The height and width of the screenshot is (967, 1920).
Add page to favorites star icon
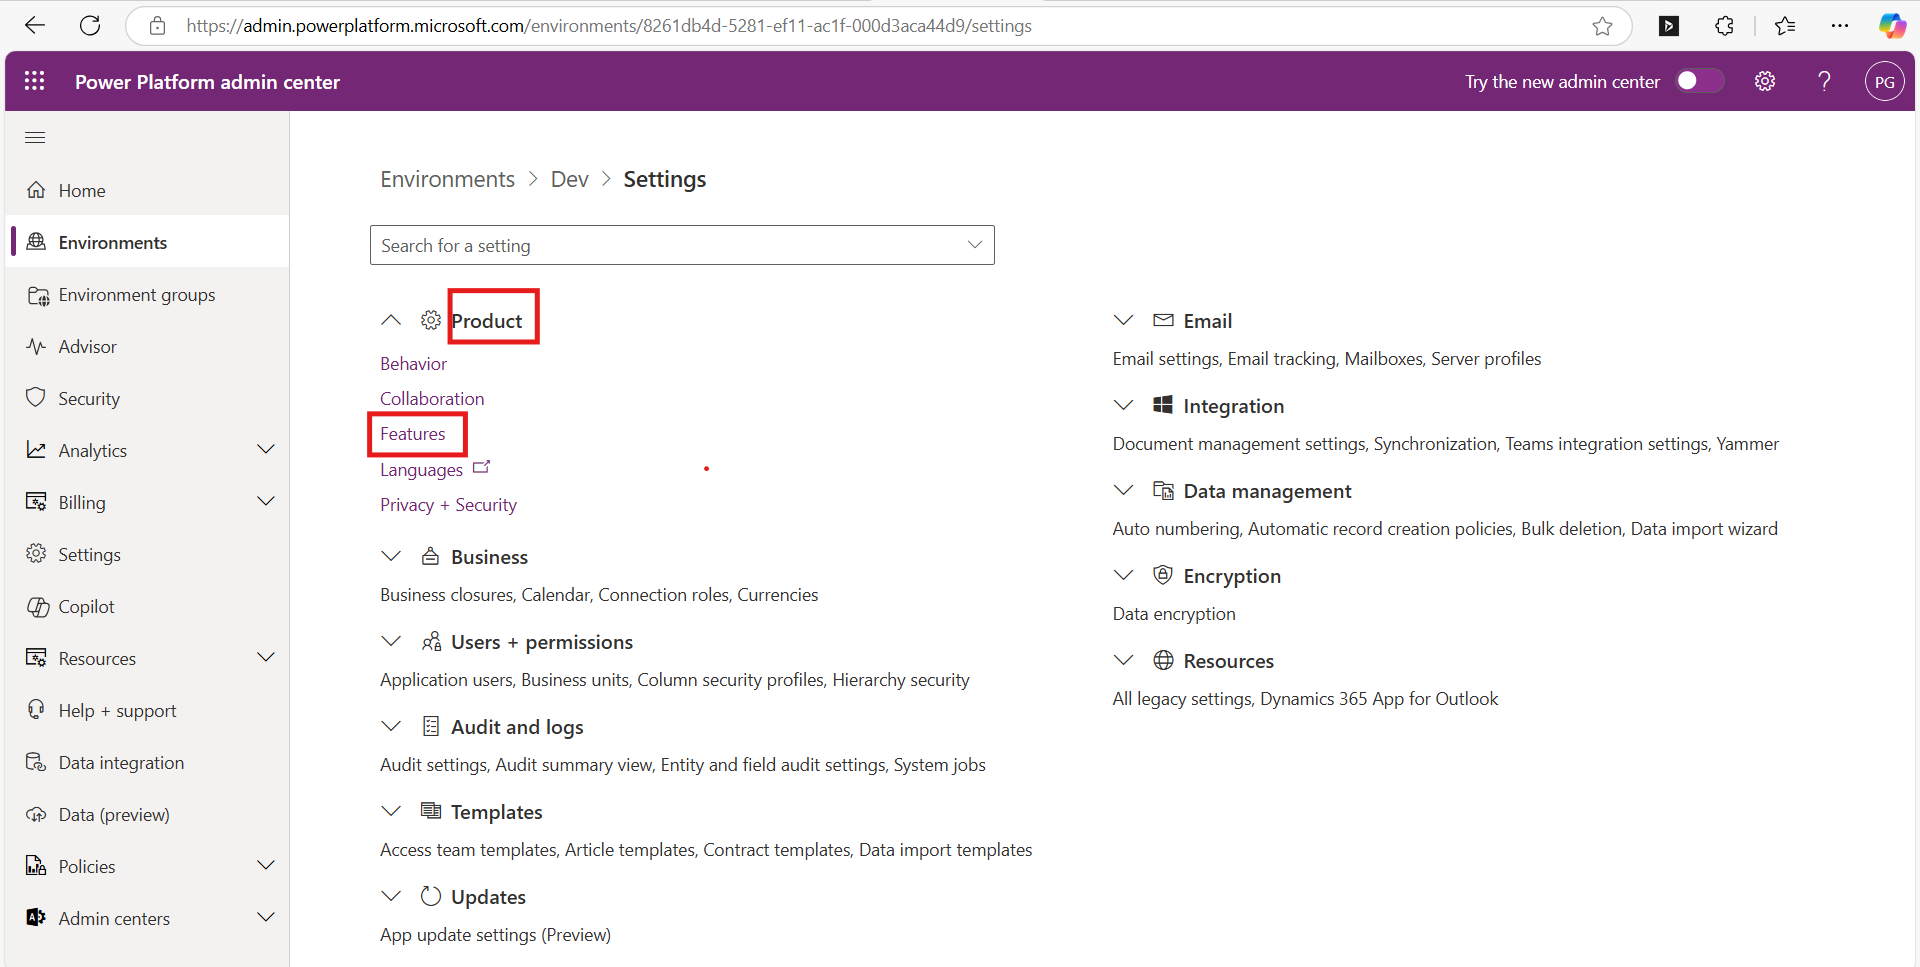click(x=1602, y=26)
